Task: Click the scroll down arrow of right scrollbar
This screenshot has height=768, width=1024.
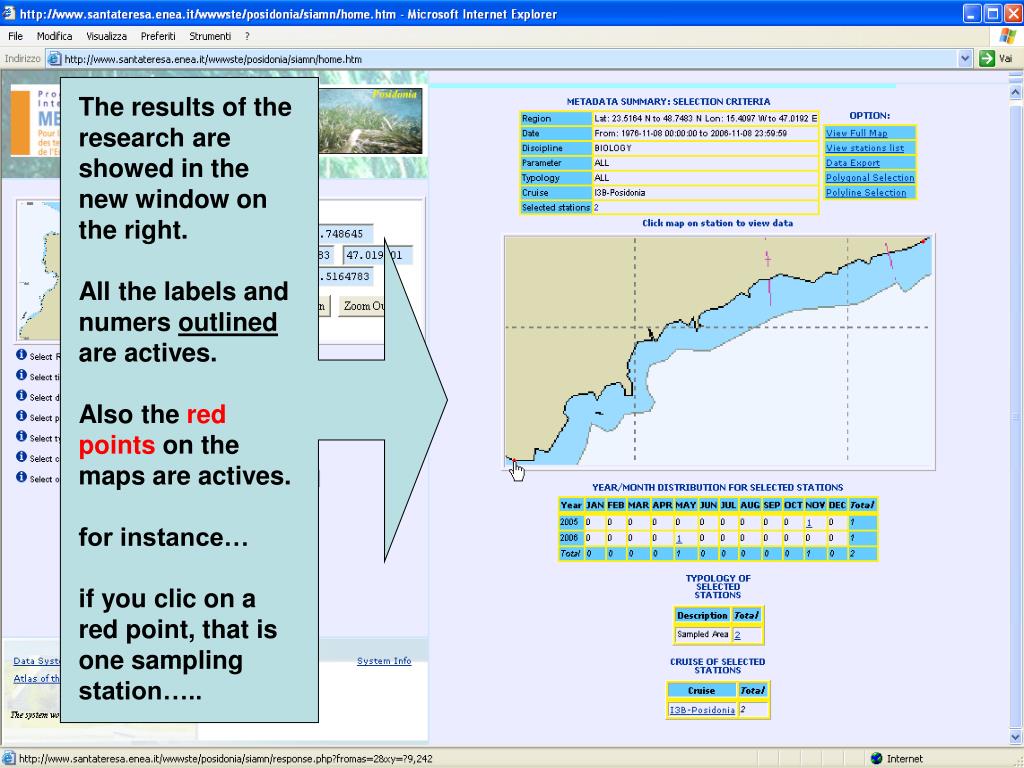Action: (1016, 737)
